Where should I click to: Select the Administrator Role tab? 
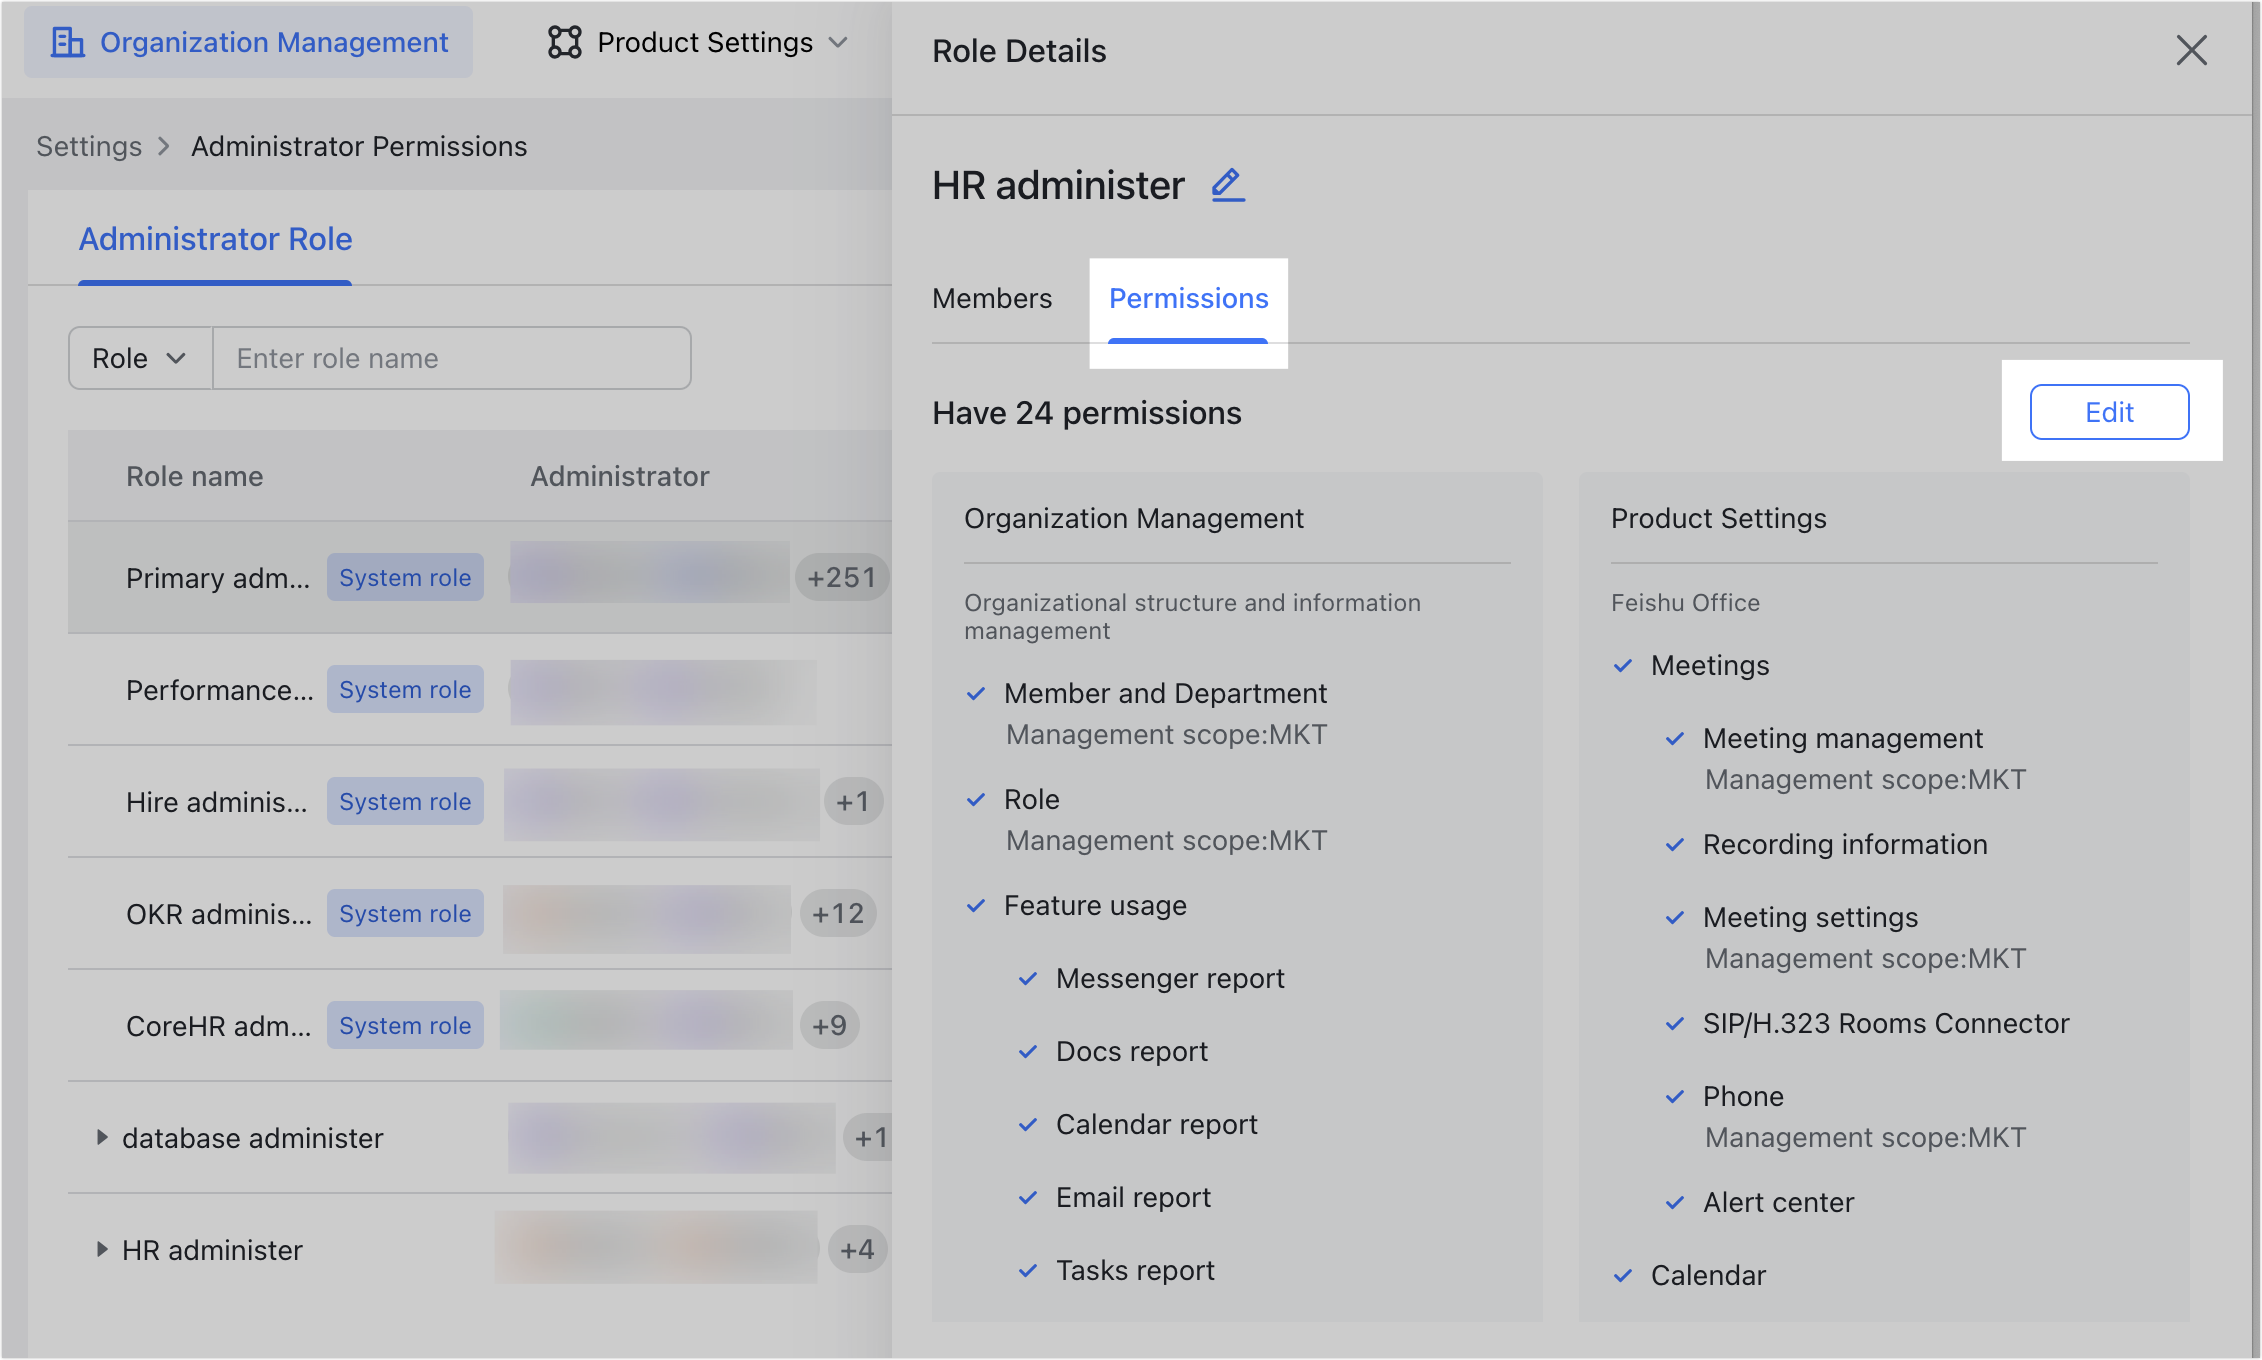coord(215,239)
